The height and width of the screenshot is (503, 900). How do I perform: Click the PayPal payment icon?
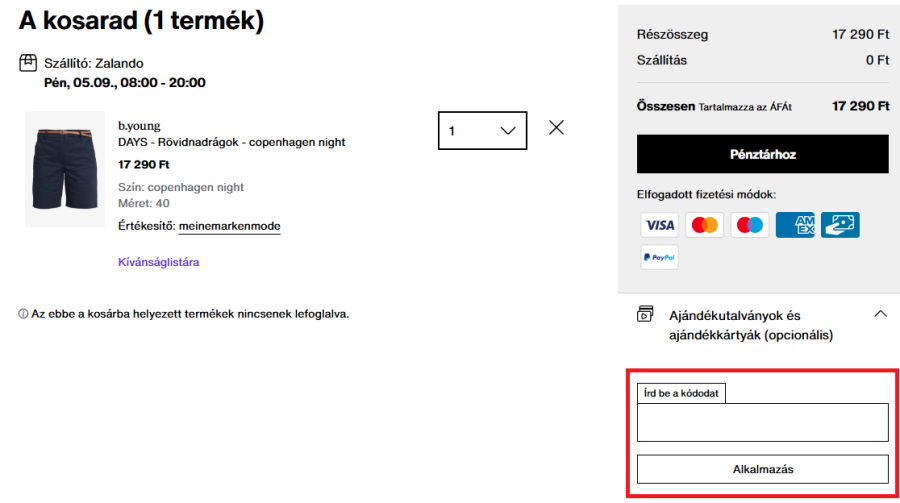tap(659, 257)
